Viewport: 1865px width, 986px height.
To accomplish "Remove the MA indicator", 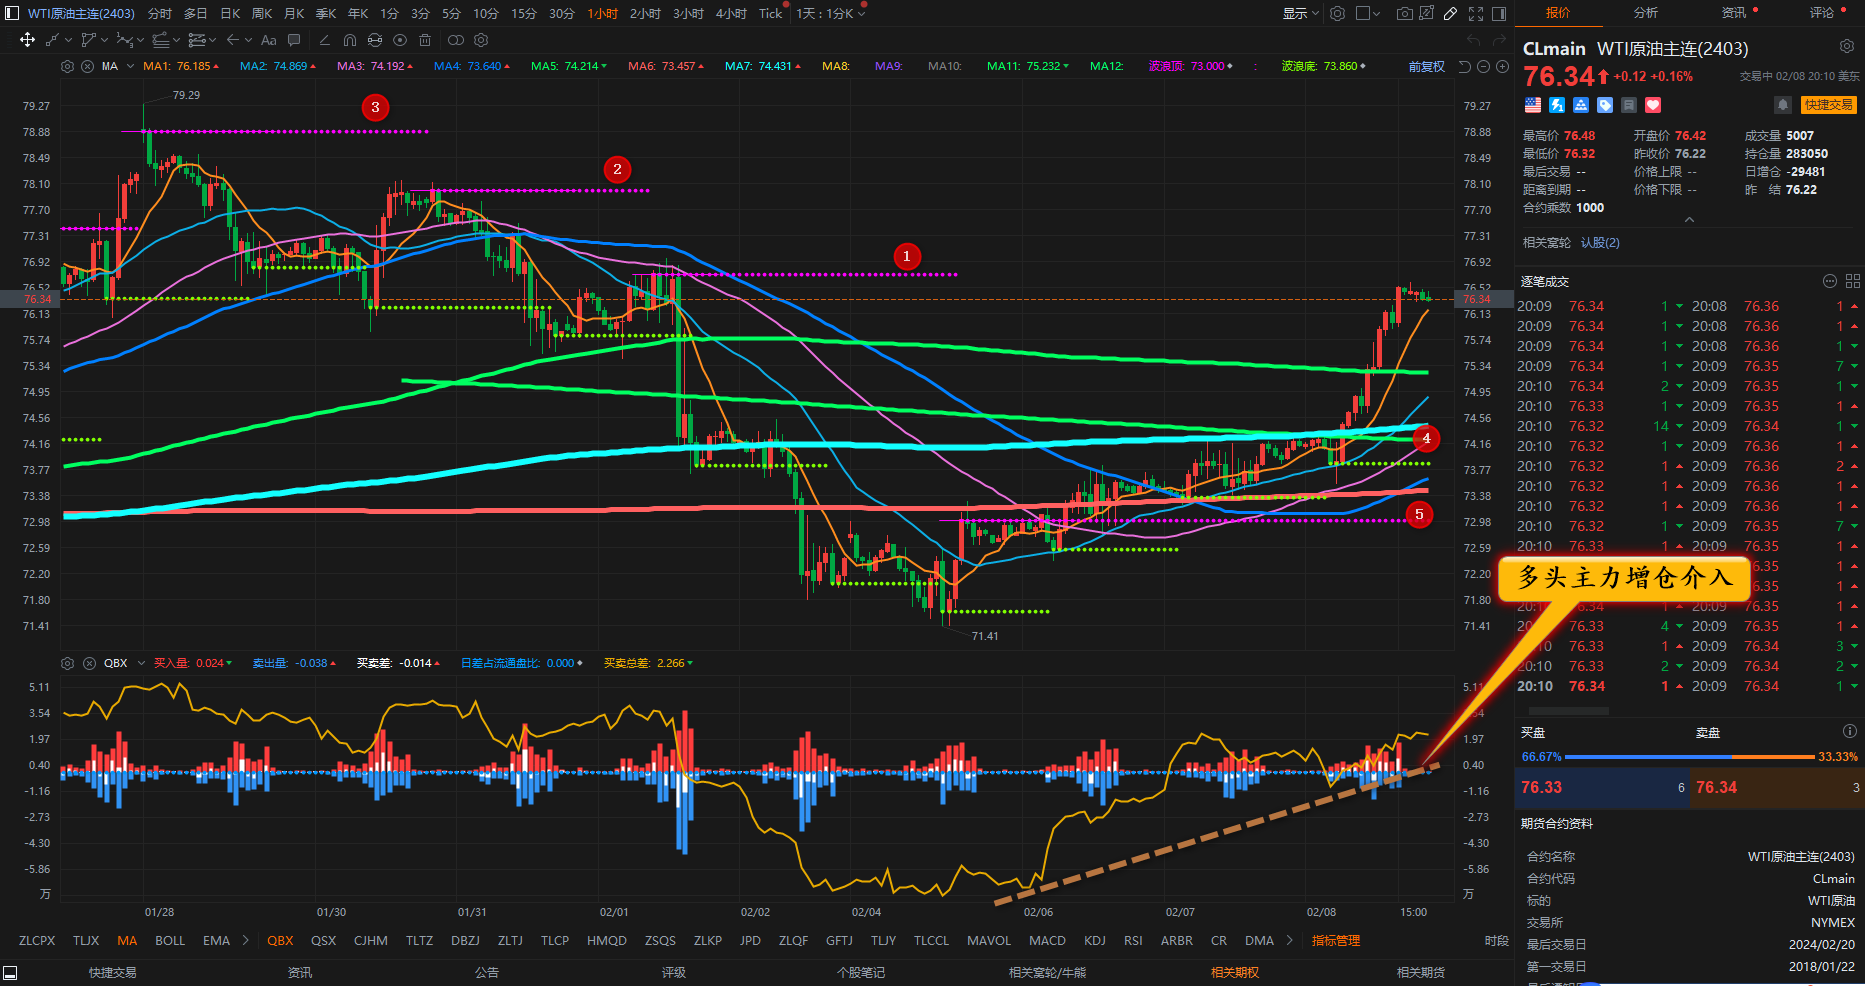I will point(87,66).
